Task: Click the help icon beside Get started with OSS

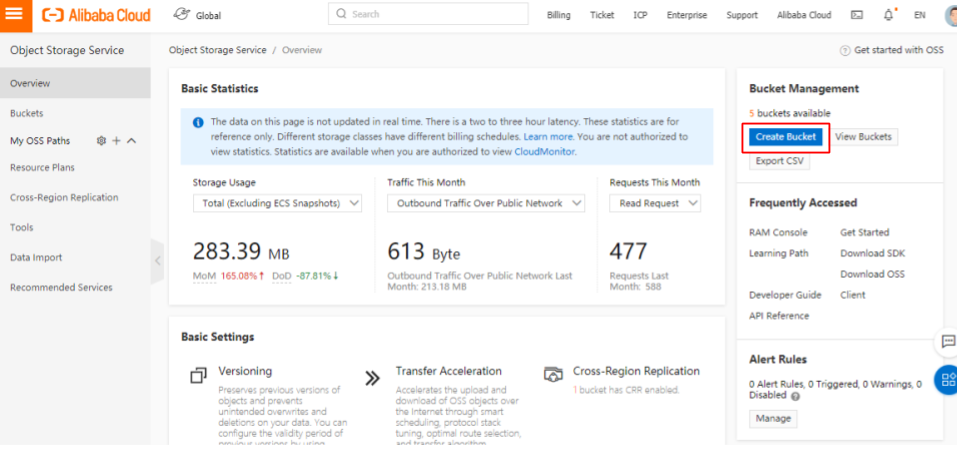Action: point(845,50)
